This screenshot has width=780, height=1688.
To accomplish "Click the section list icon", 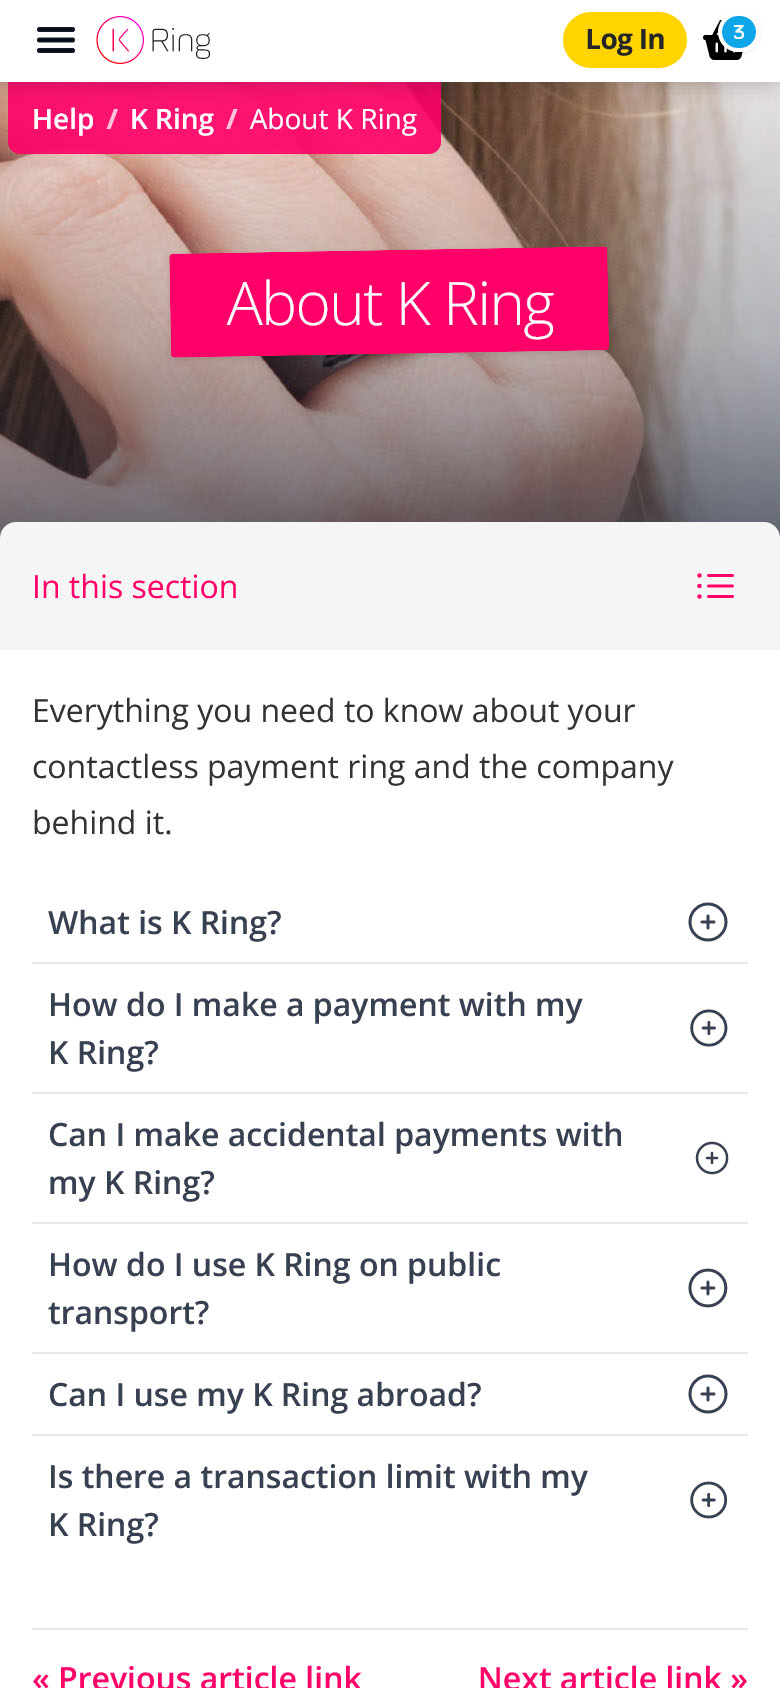I will pyautogui.click(x=715, y=586).
